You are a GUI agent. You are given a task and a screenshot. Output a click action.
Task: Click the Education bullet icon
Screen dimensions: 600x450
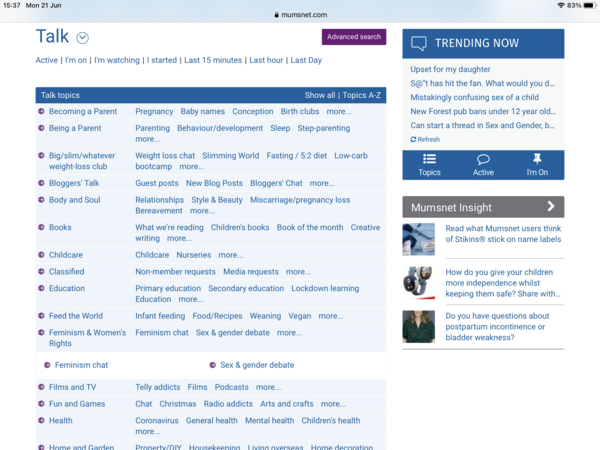tap(41, 288)
